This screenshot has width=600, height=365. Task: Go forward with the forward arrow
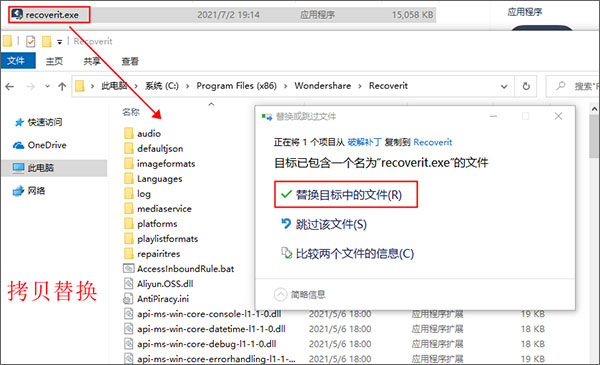(30, 86)
